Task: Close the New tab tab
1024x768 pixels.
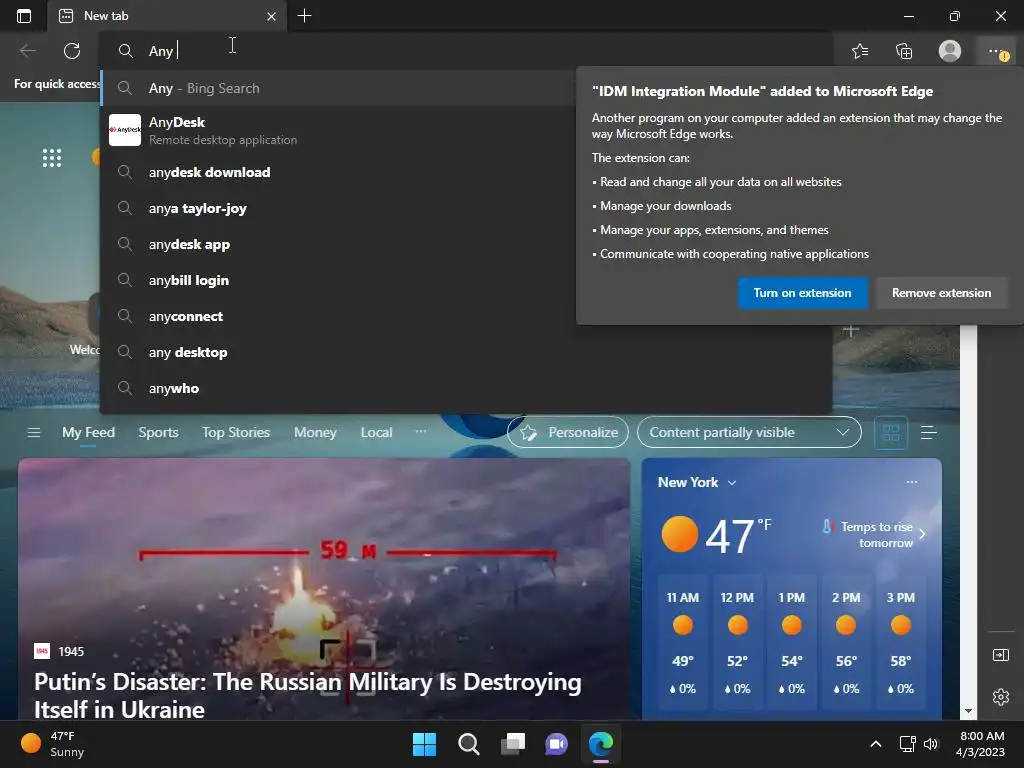Action: [x=271, y=16]
